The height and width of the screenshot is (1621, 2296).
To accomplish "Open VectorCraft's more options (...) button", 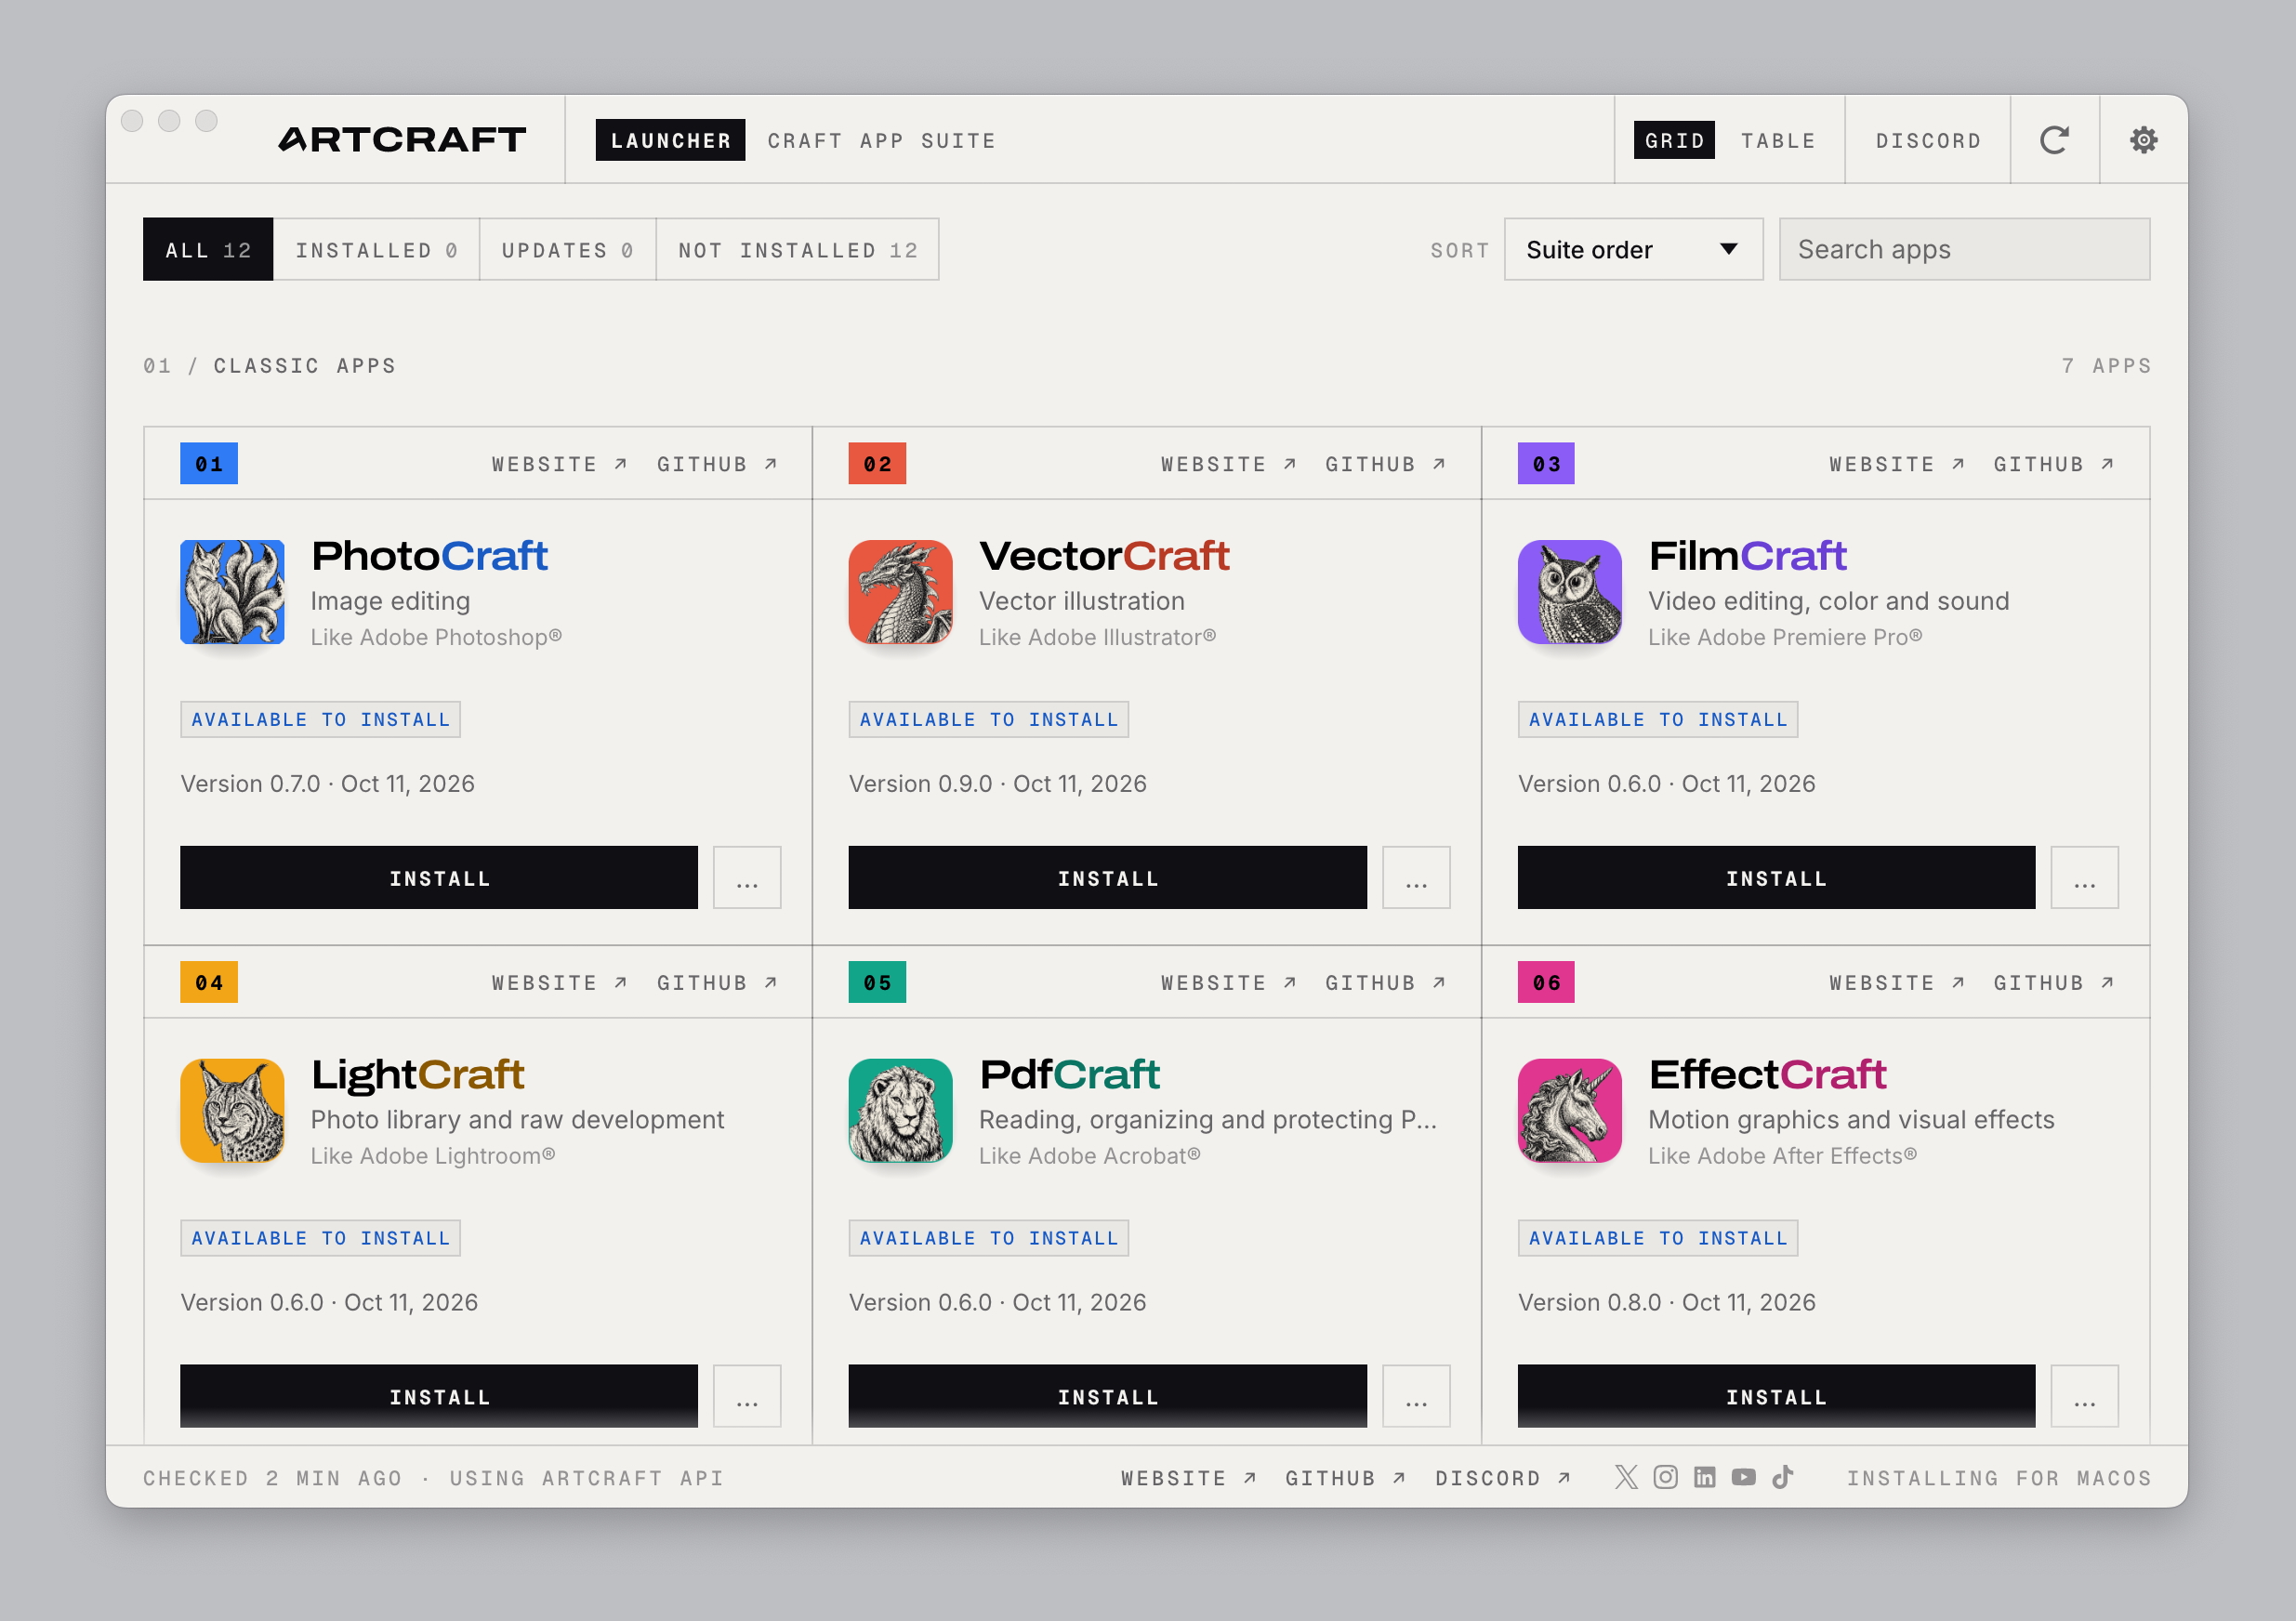I will tap(1416, 877).
